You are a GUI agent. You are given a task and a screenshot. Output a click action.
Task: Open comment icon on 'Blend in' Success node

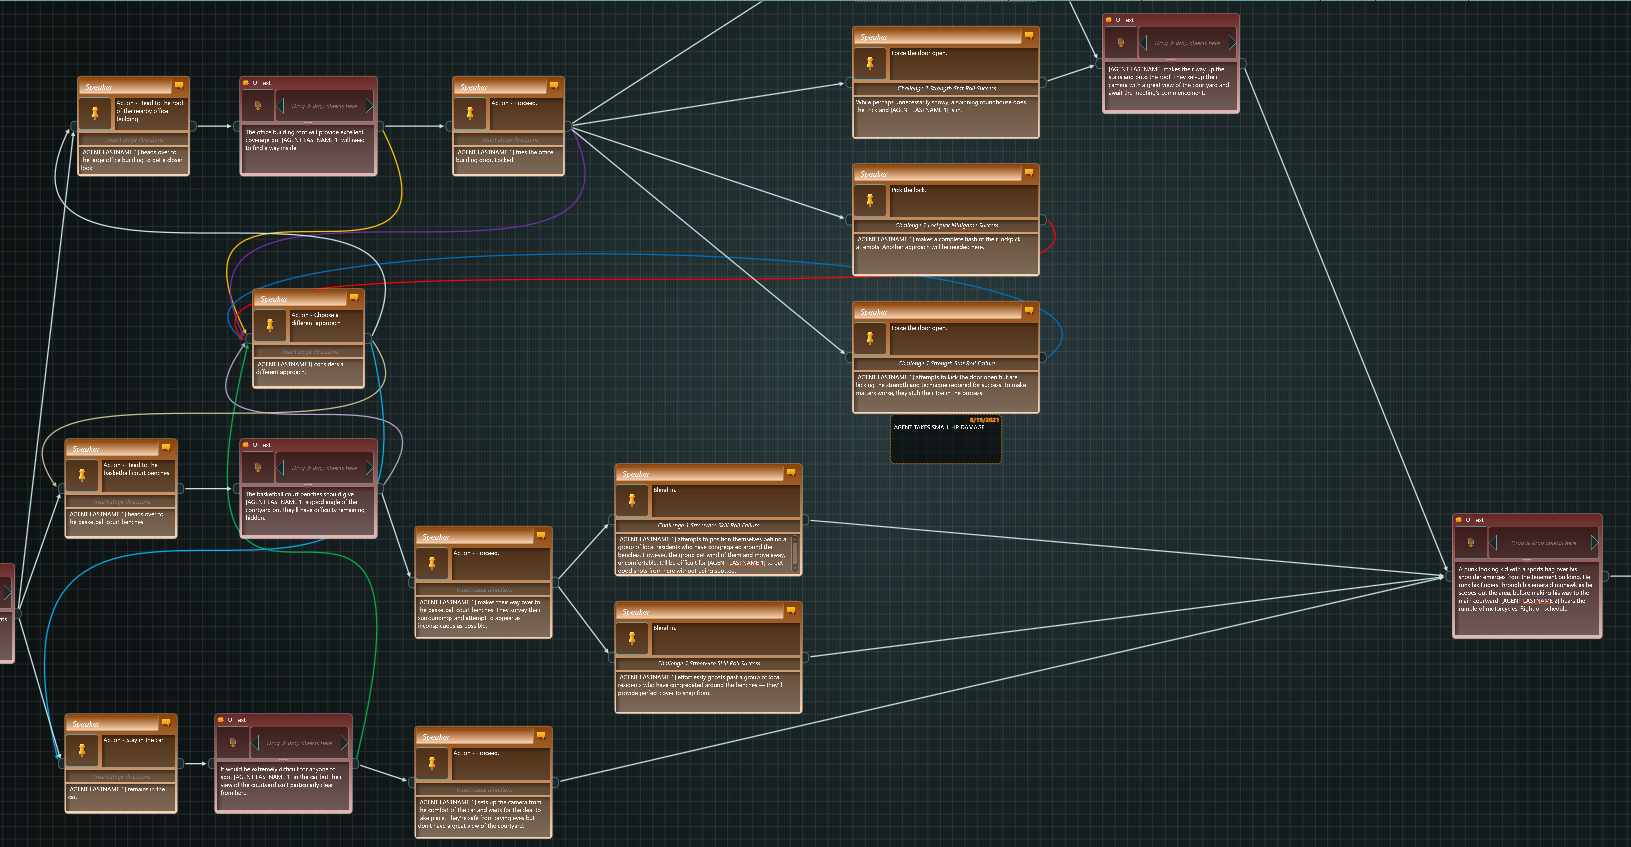click(791, 611)
